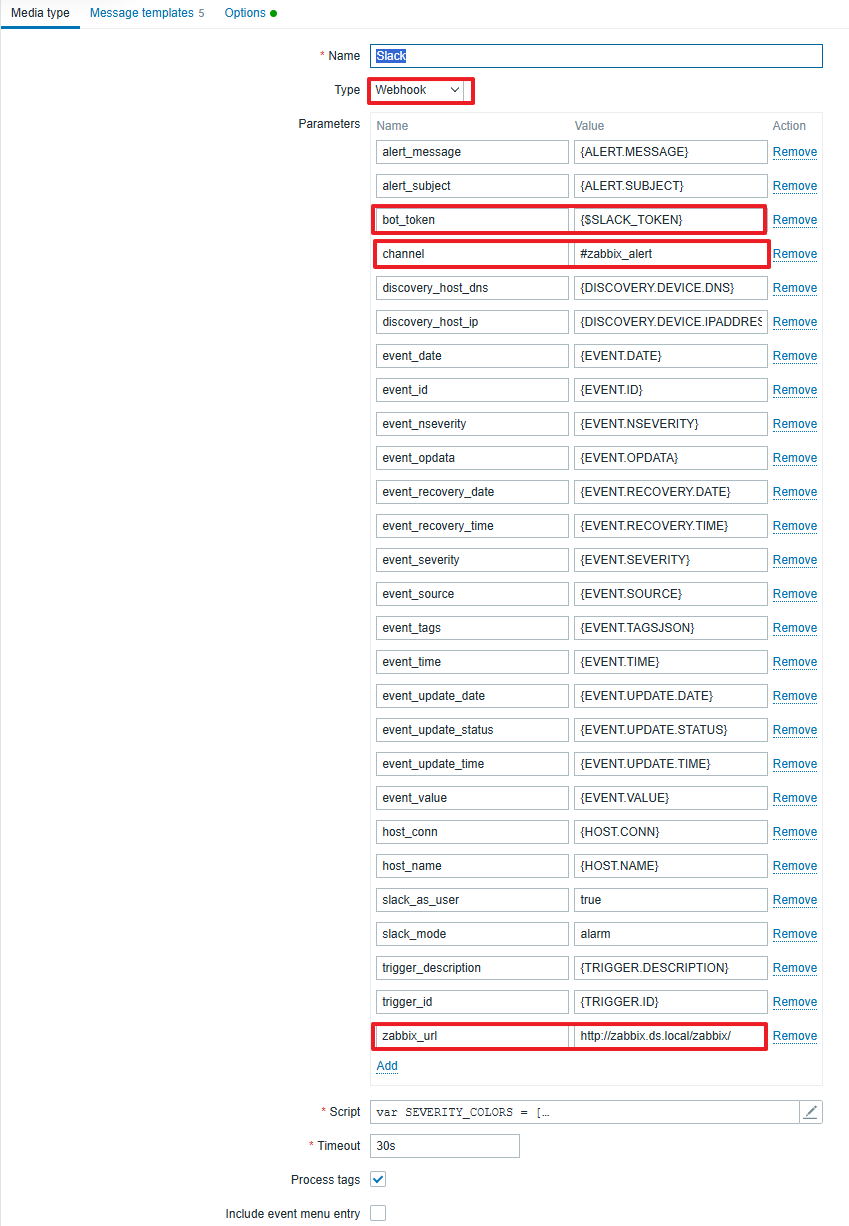Open the Type dropdown set to Webhook

click(419, 90)
